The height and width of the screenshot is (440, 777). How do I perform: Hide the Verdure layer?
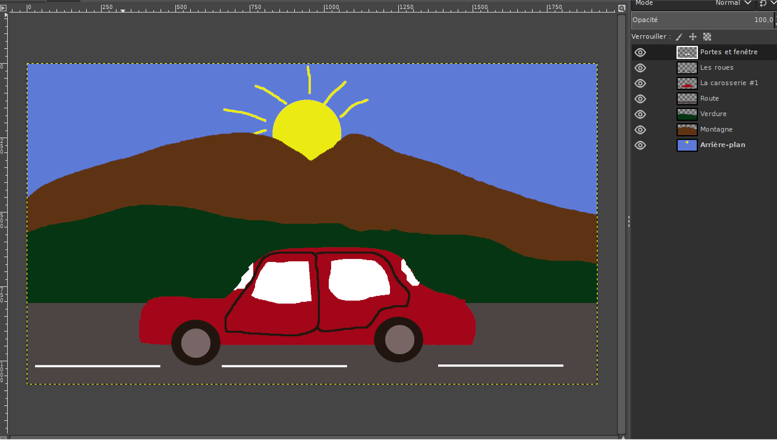(x=640, y=114)
